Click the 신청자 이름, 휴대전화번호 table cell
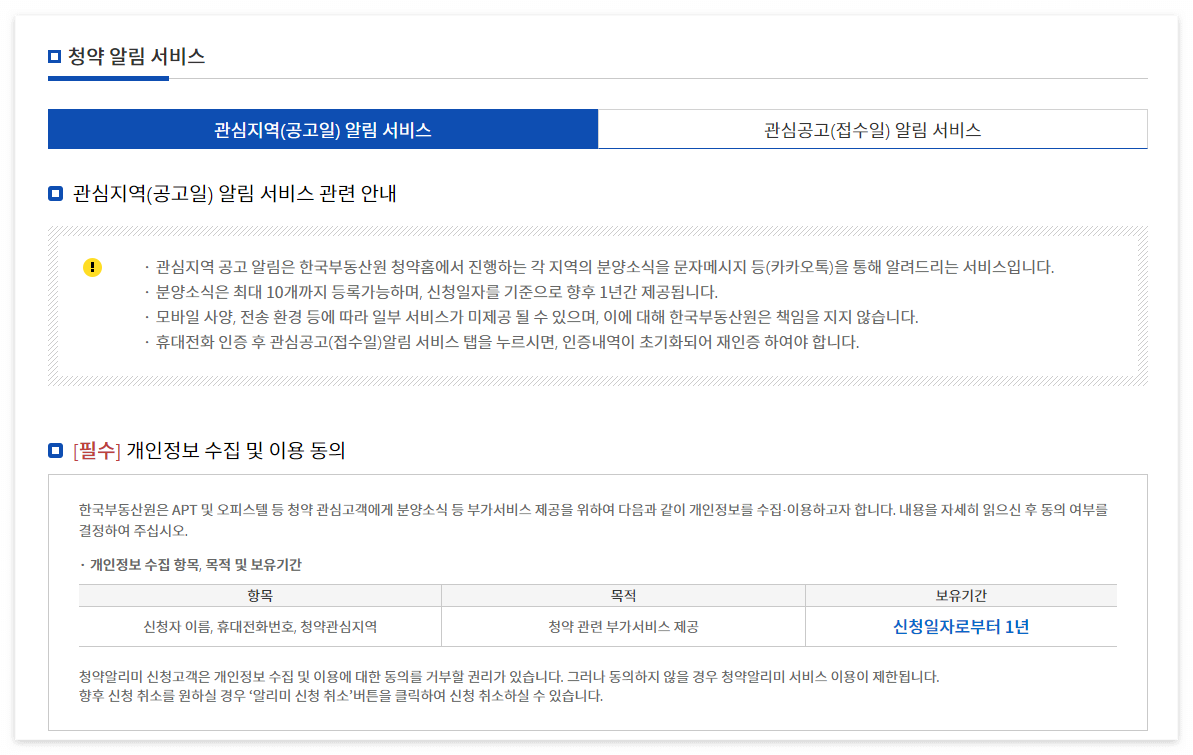This screenshot has height=755, width=1193. click(x=259, y=626)
